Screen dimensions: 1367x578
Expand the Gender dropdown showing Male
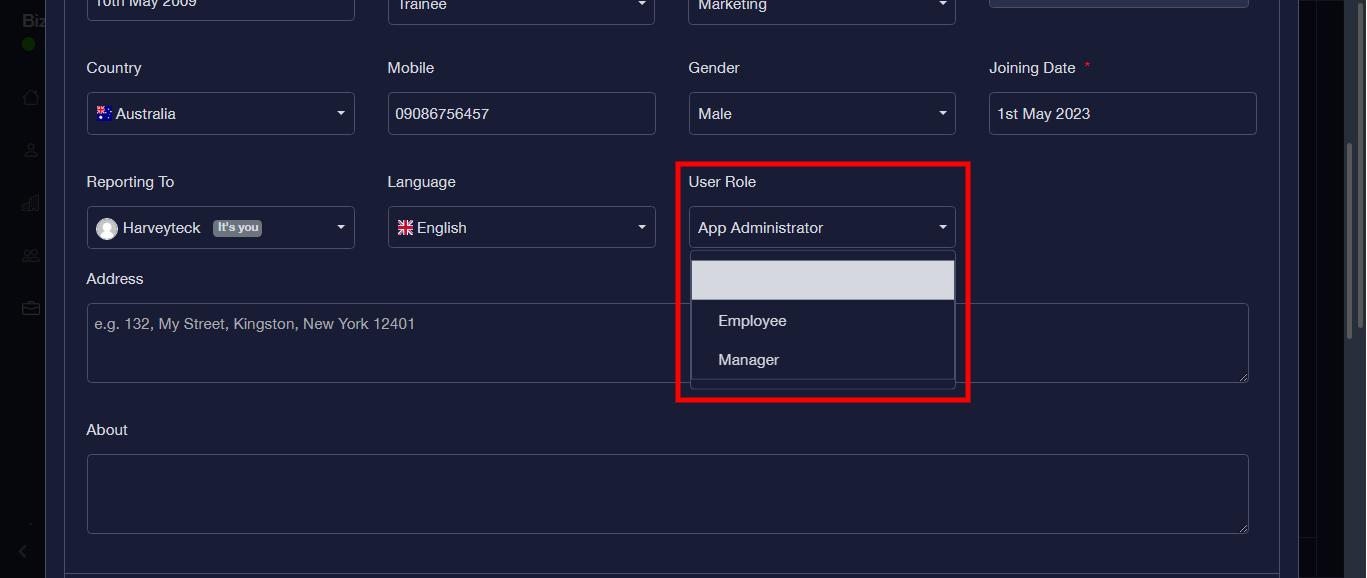(821, 114)
